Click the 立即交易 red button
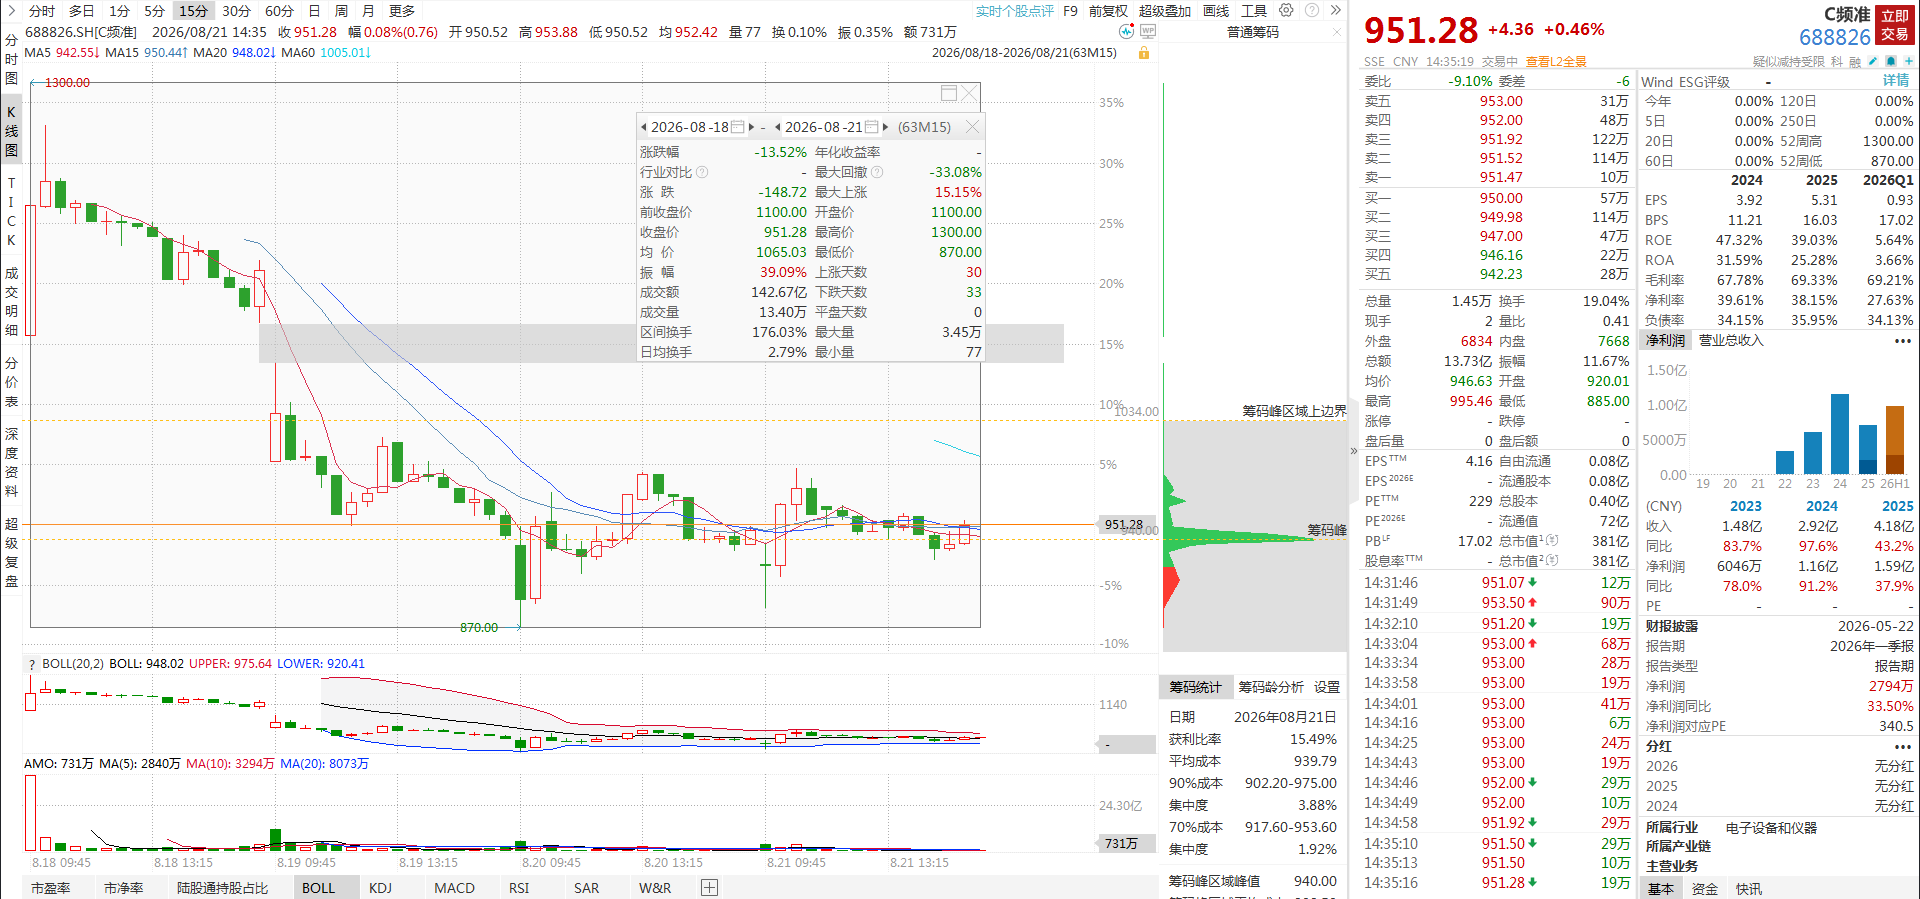Screen dimensions: 1920x899 tap(1895, 25)
